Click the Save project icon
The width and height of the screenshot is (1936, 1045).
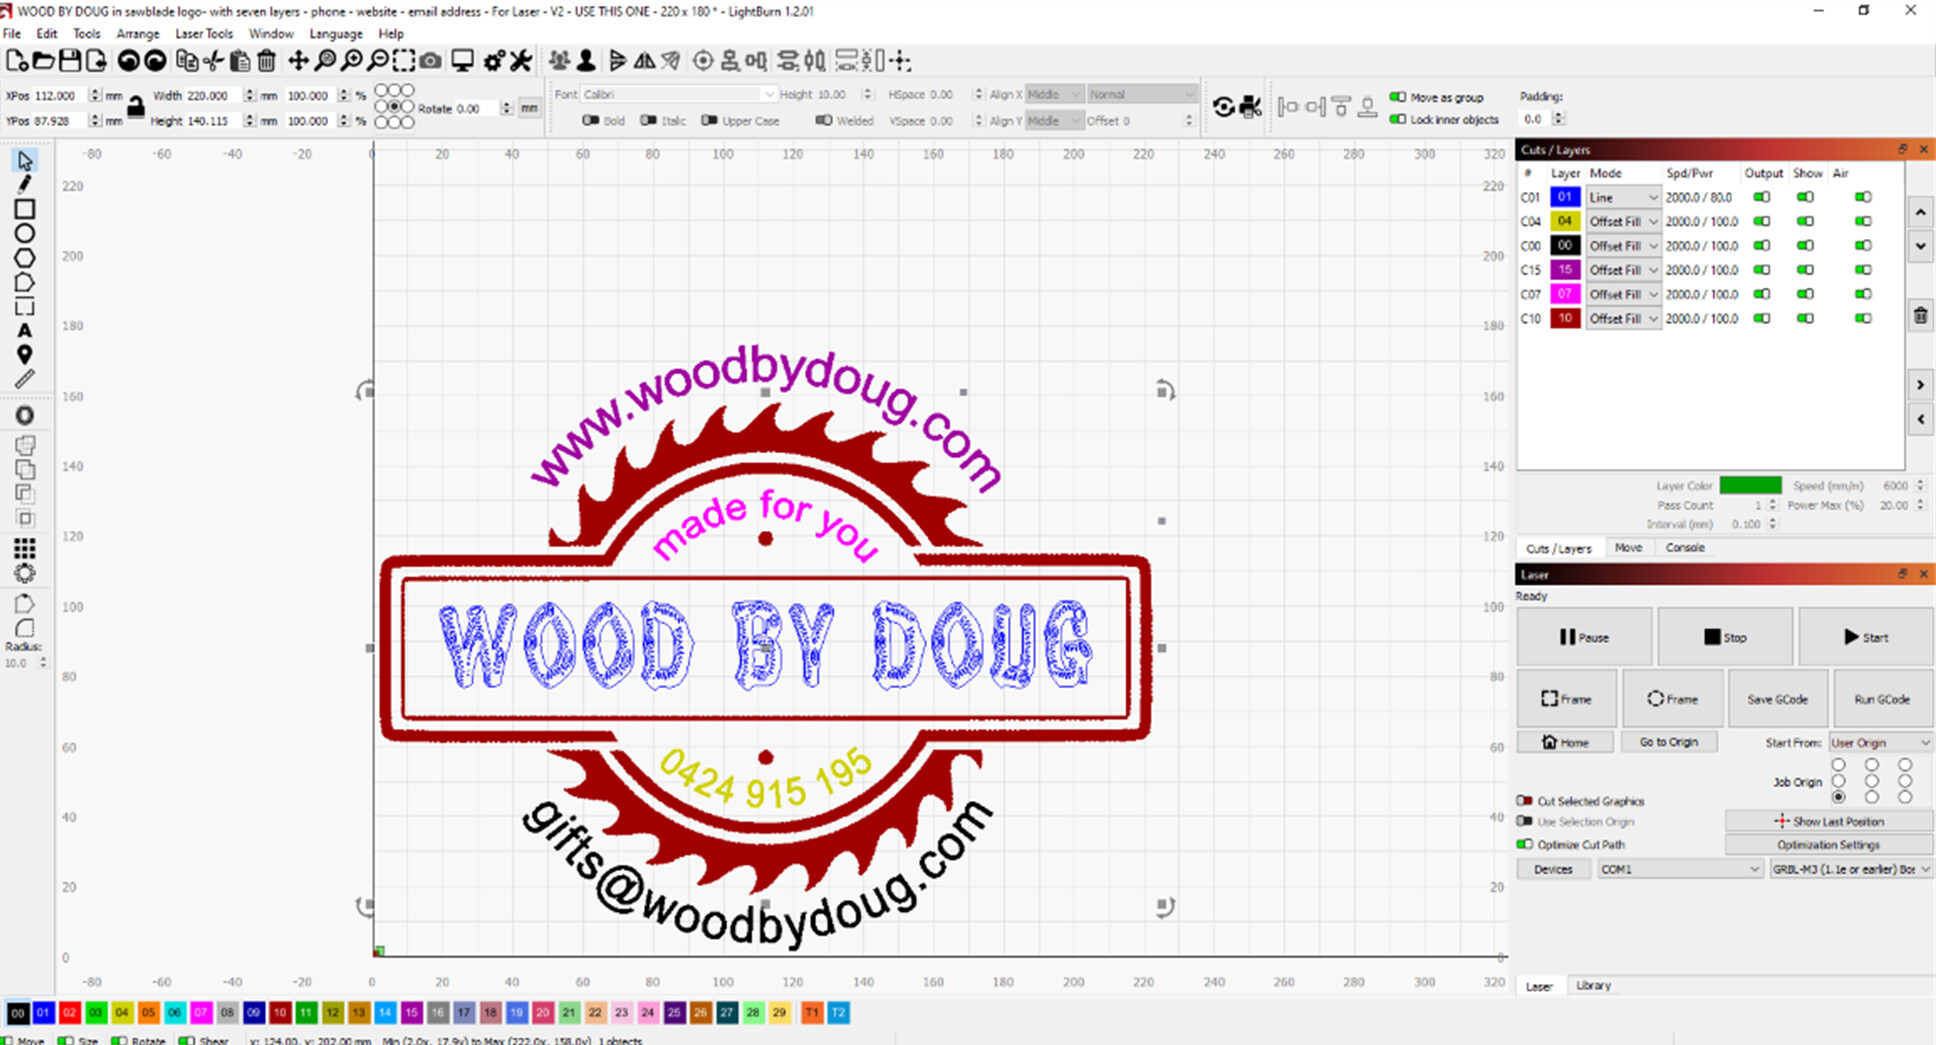pyautogui.click(x=70, y=61)
